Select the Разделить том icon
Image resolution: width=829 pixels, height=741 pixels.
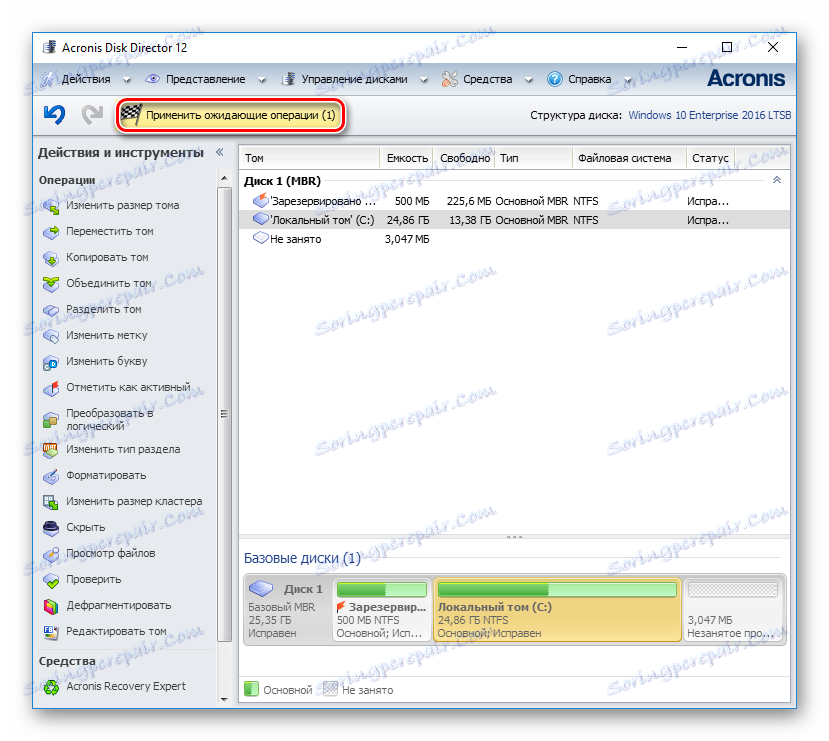coord(51,310)
